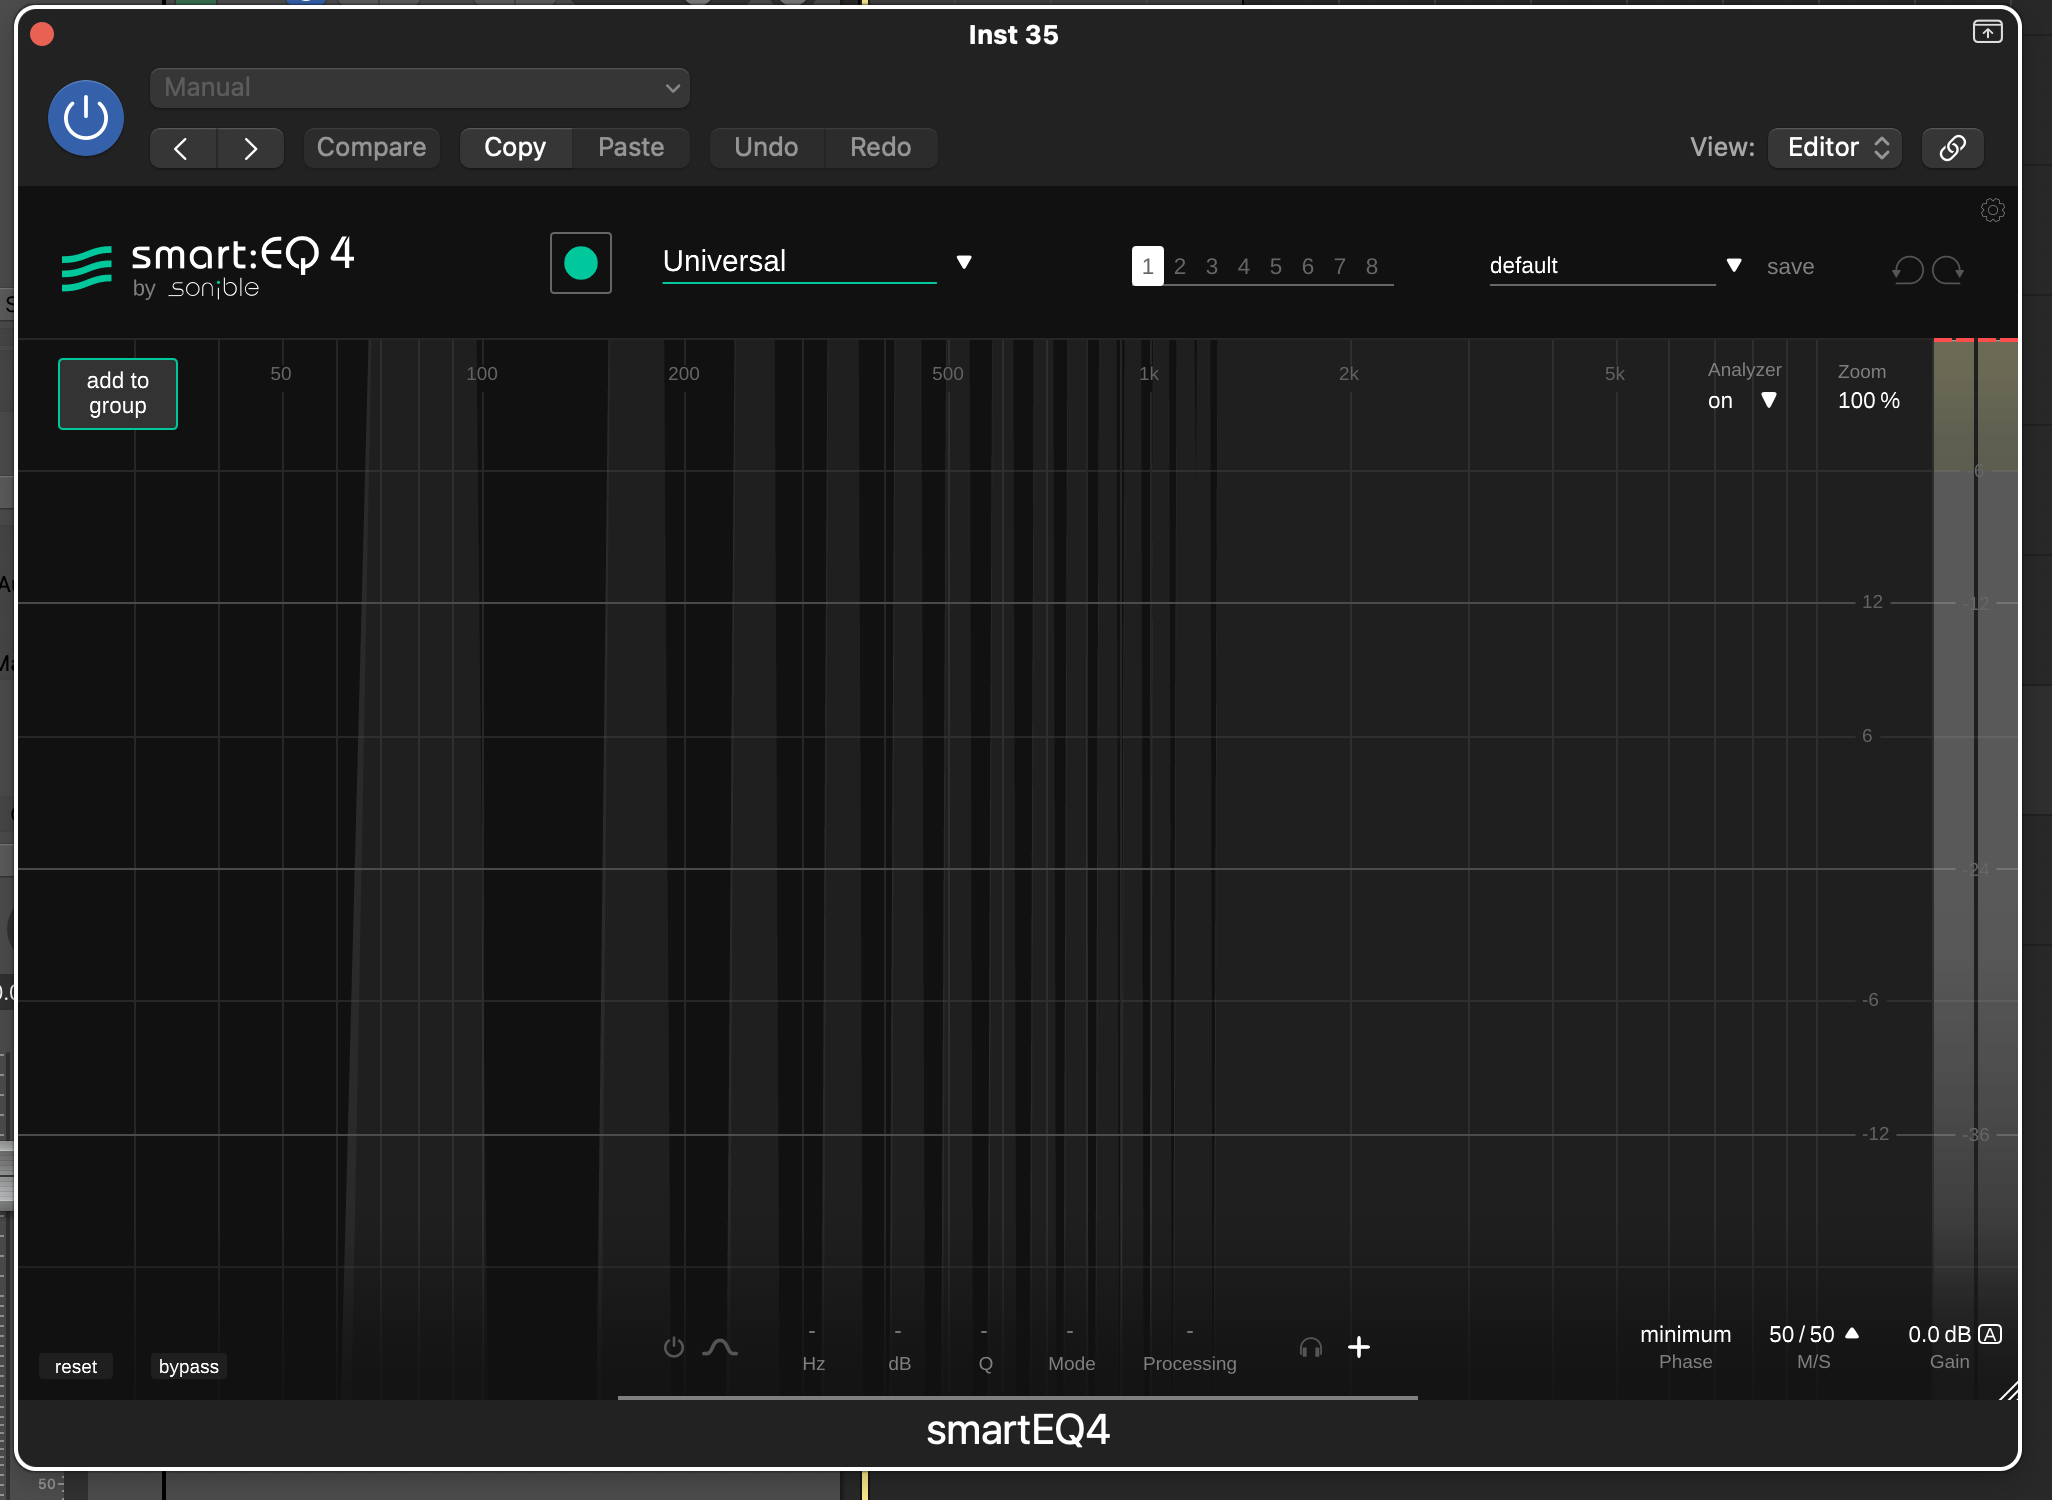This screenshot has height=1500, width=2052.
Task: Open the plugin settings gear icon
Action: pos(1993,210)
